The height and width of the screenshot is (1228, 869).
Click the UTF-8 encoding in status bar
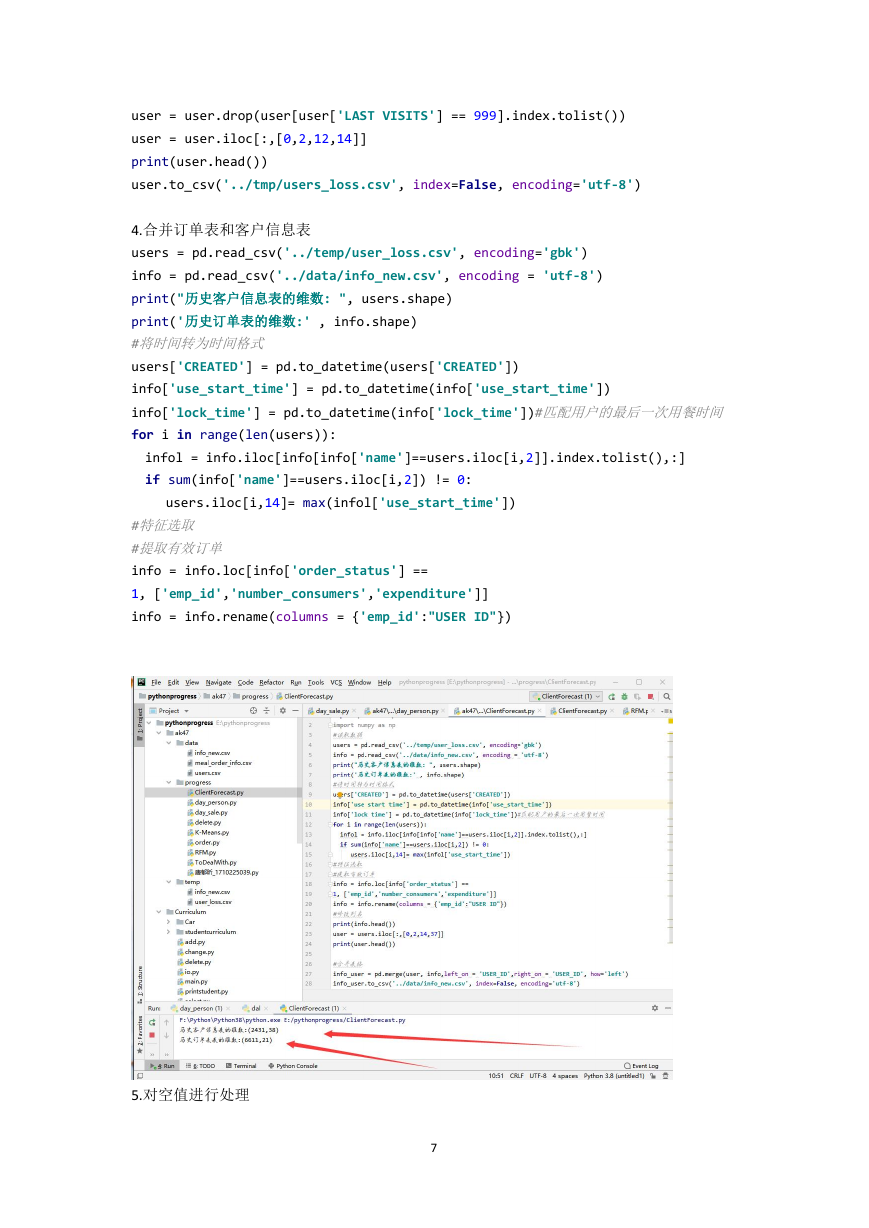[538, 1075]
